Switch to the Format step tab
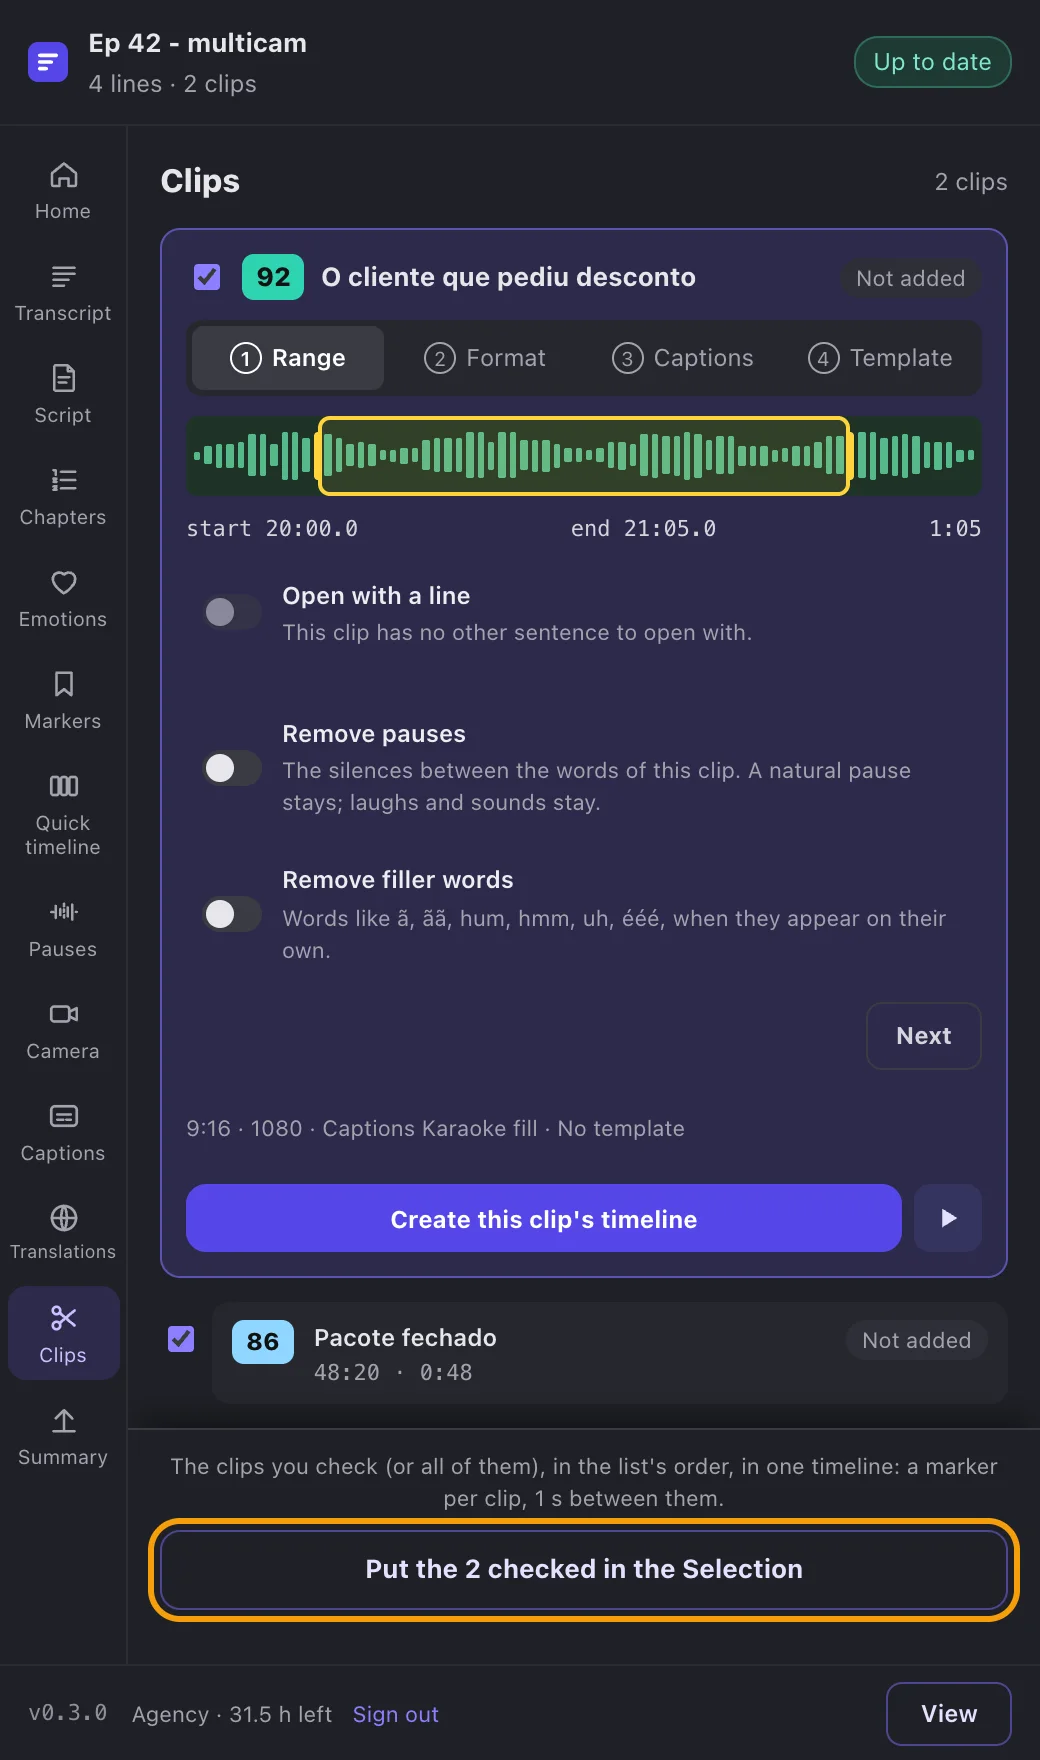This screenshot has width=1040, height=1760. (485, 358)
